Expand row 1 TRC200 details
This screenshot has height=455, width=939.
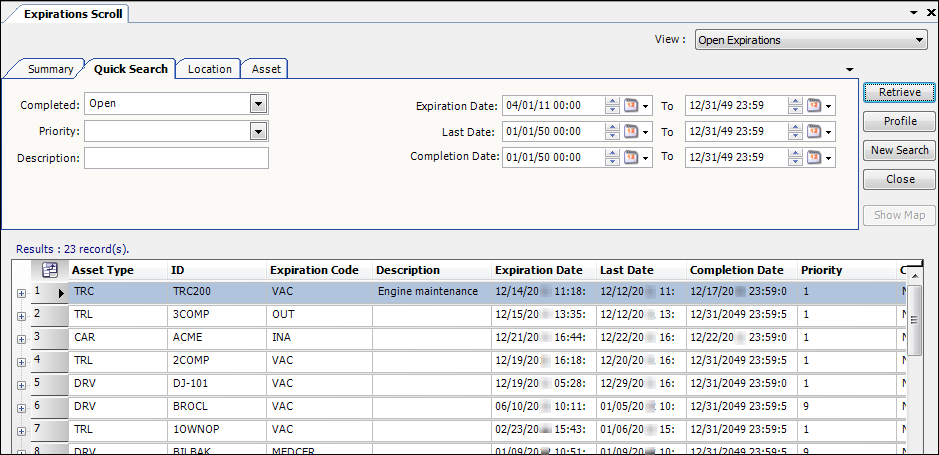pyautogui.click(x=21, y=293)
